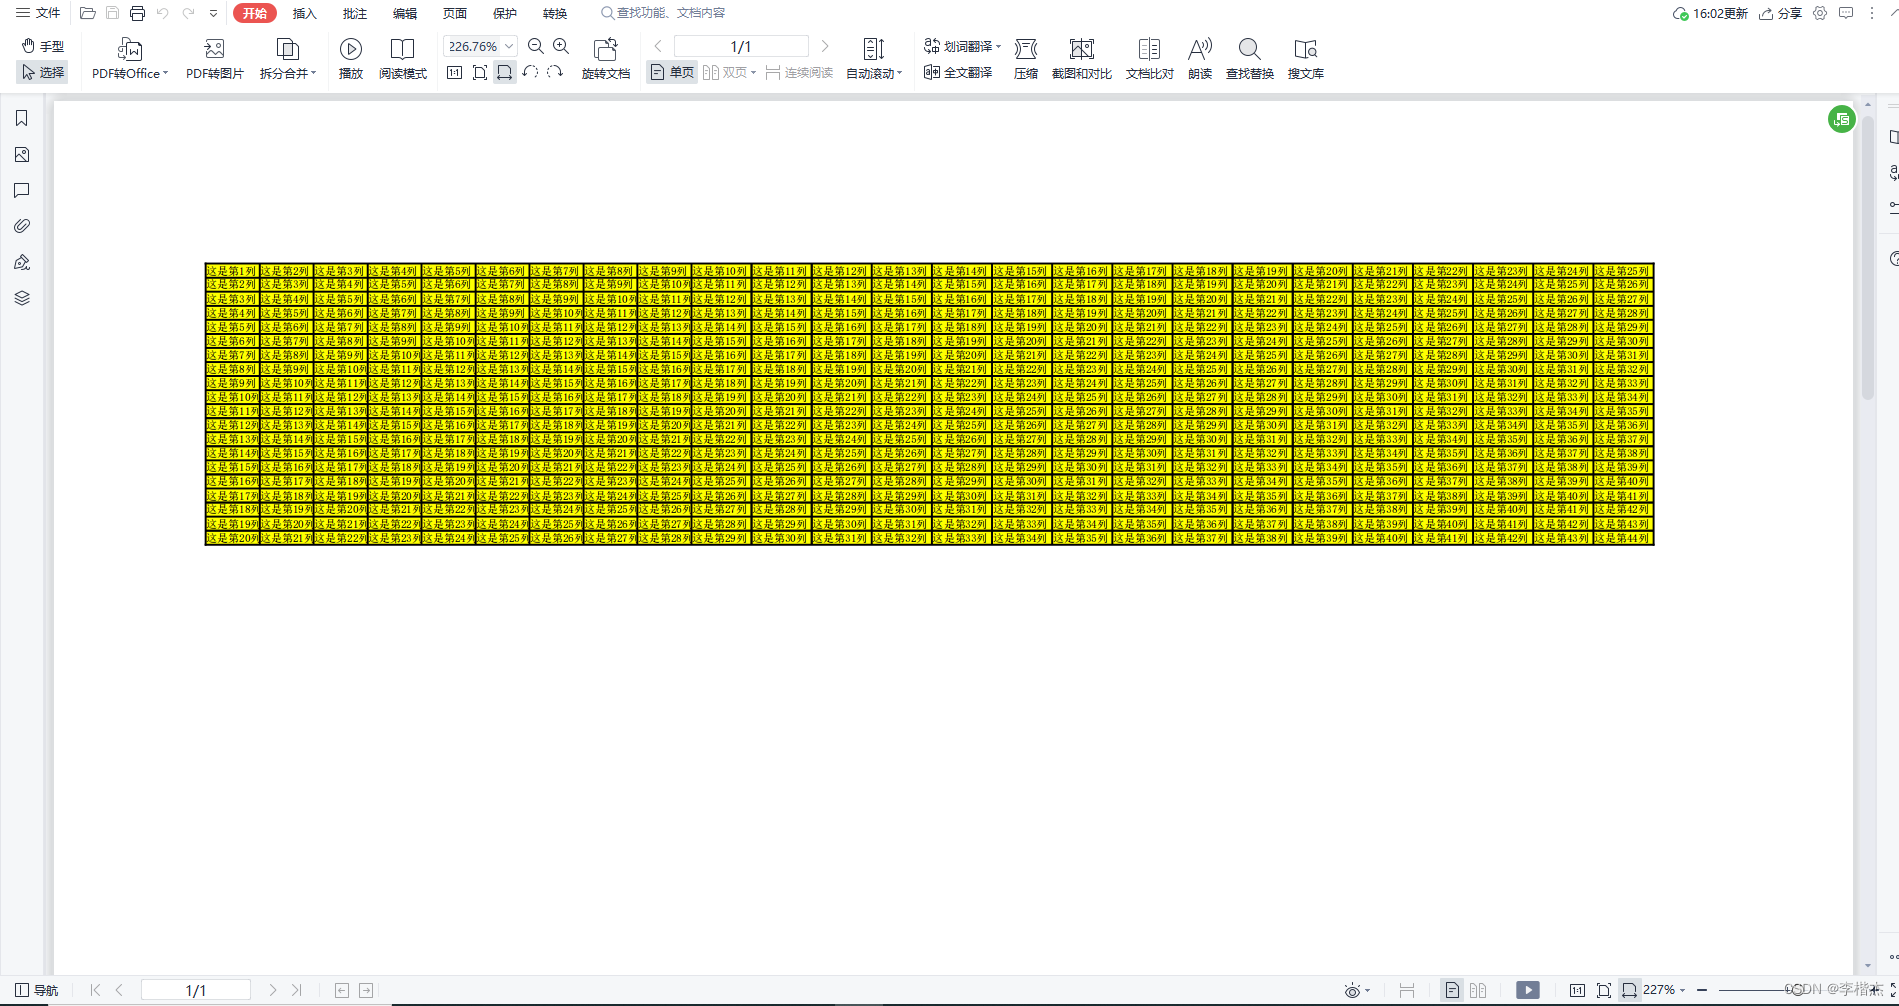The image size is (1899, 1006).
Task: Toggle 导航 navigation pane in status bar
Action: (37, 990)
